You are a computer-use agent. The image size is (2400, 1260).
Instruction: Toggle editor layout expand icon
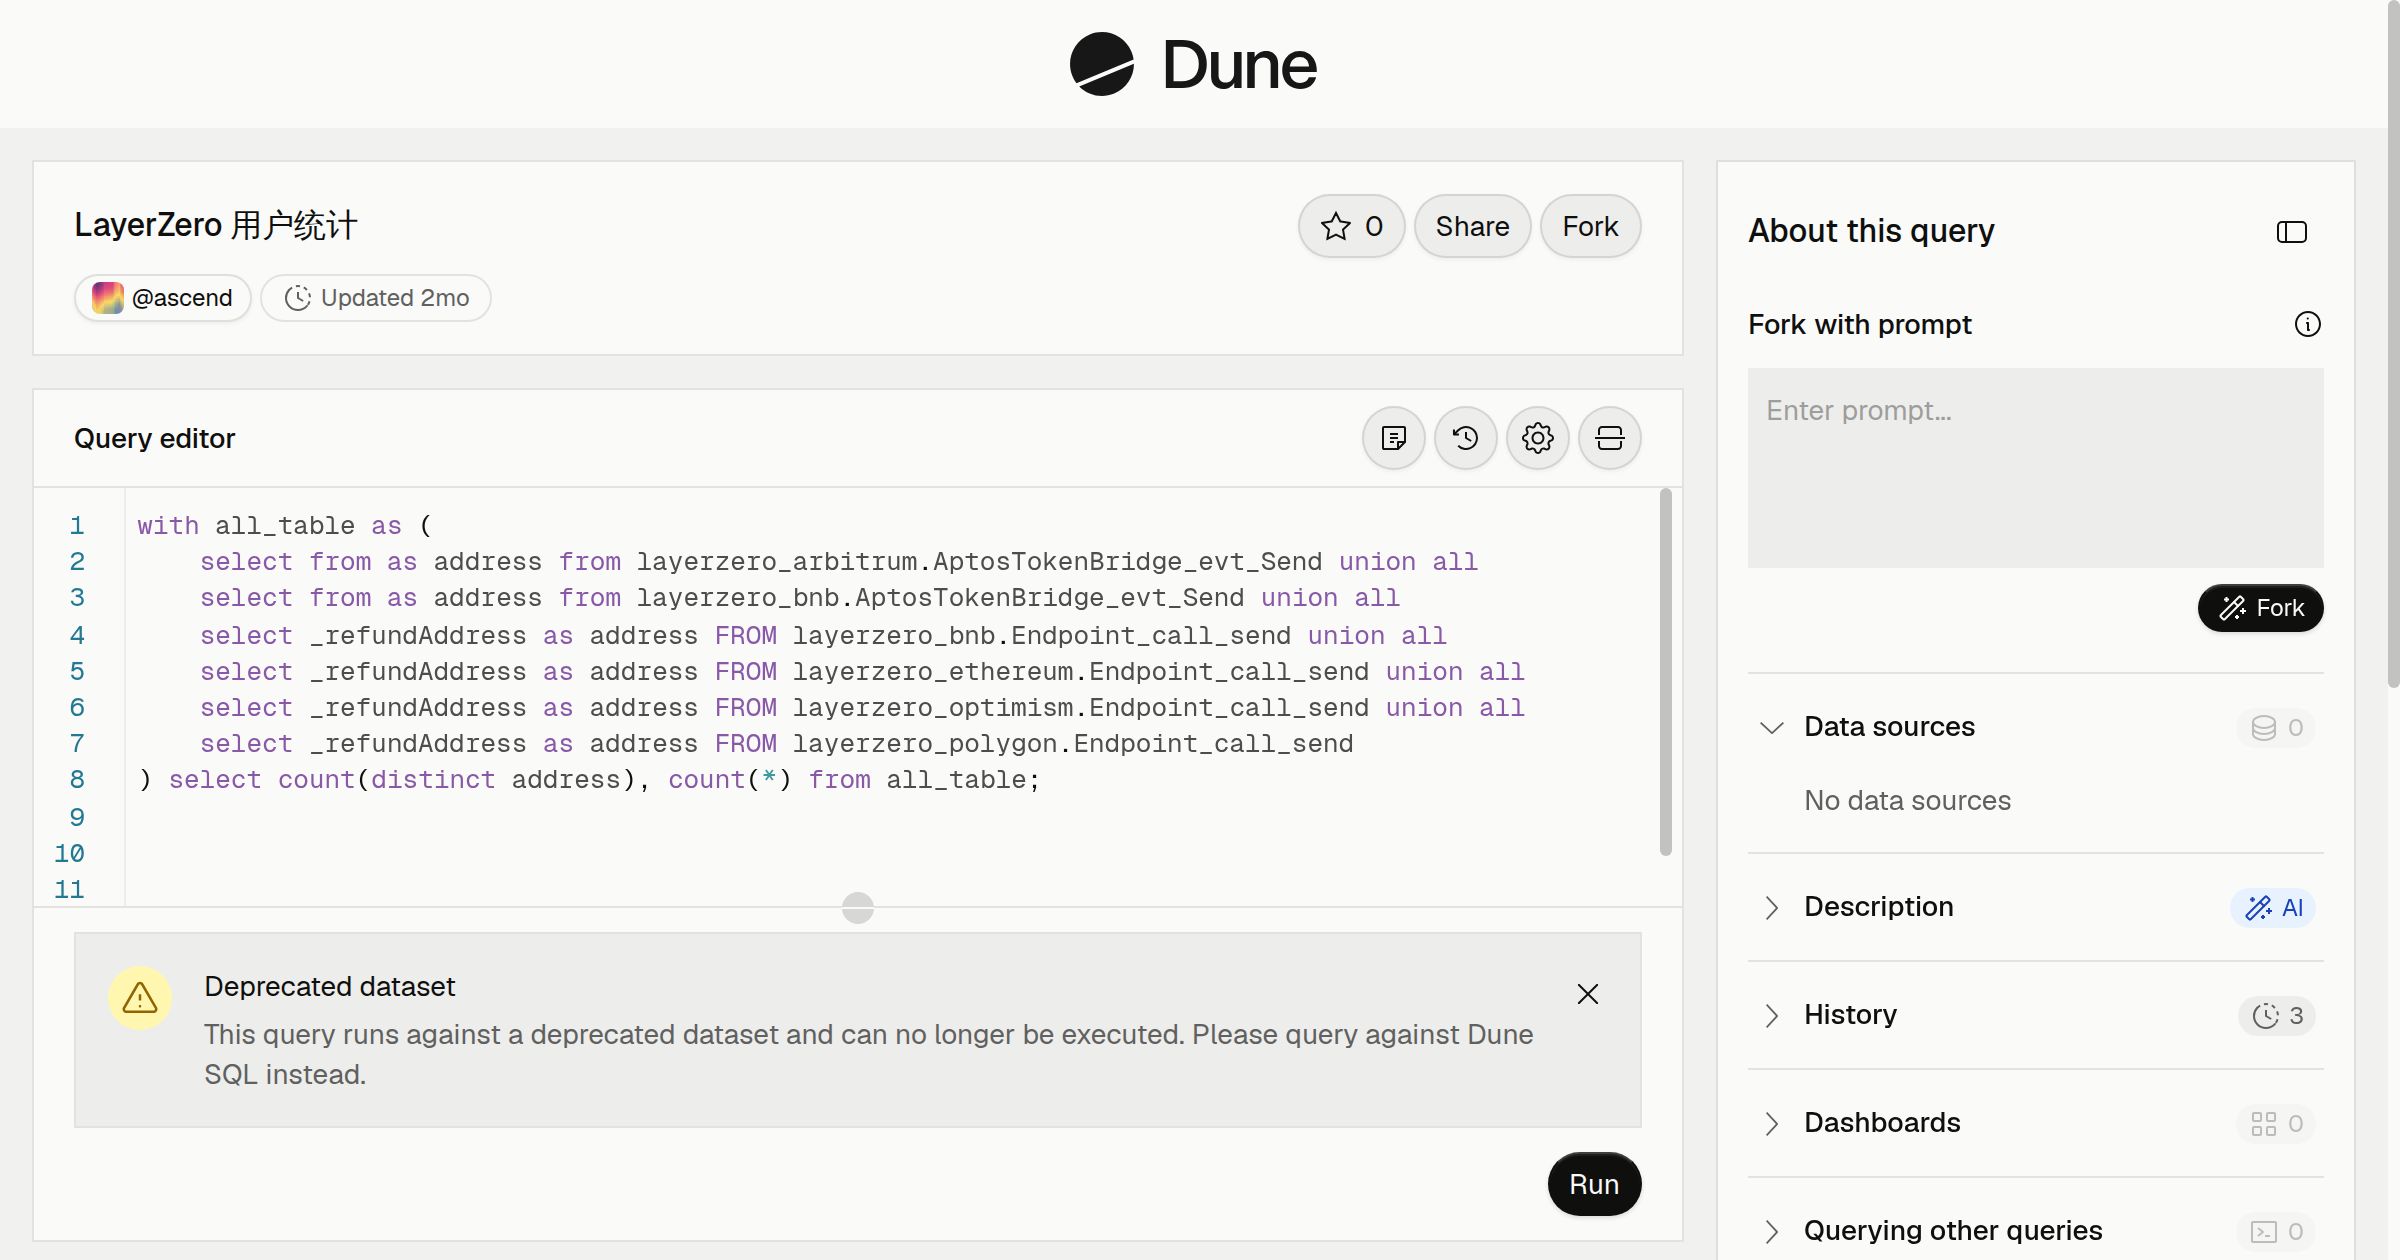pyautogui.click(x=1609, y=438)
